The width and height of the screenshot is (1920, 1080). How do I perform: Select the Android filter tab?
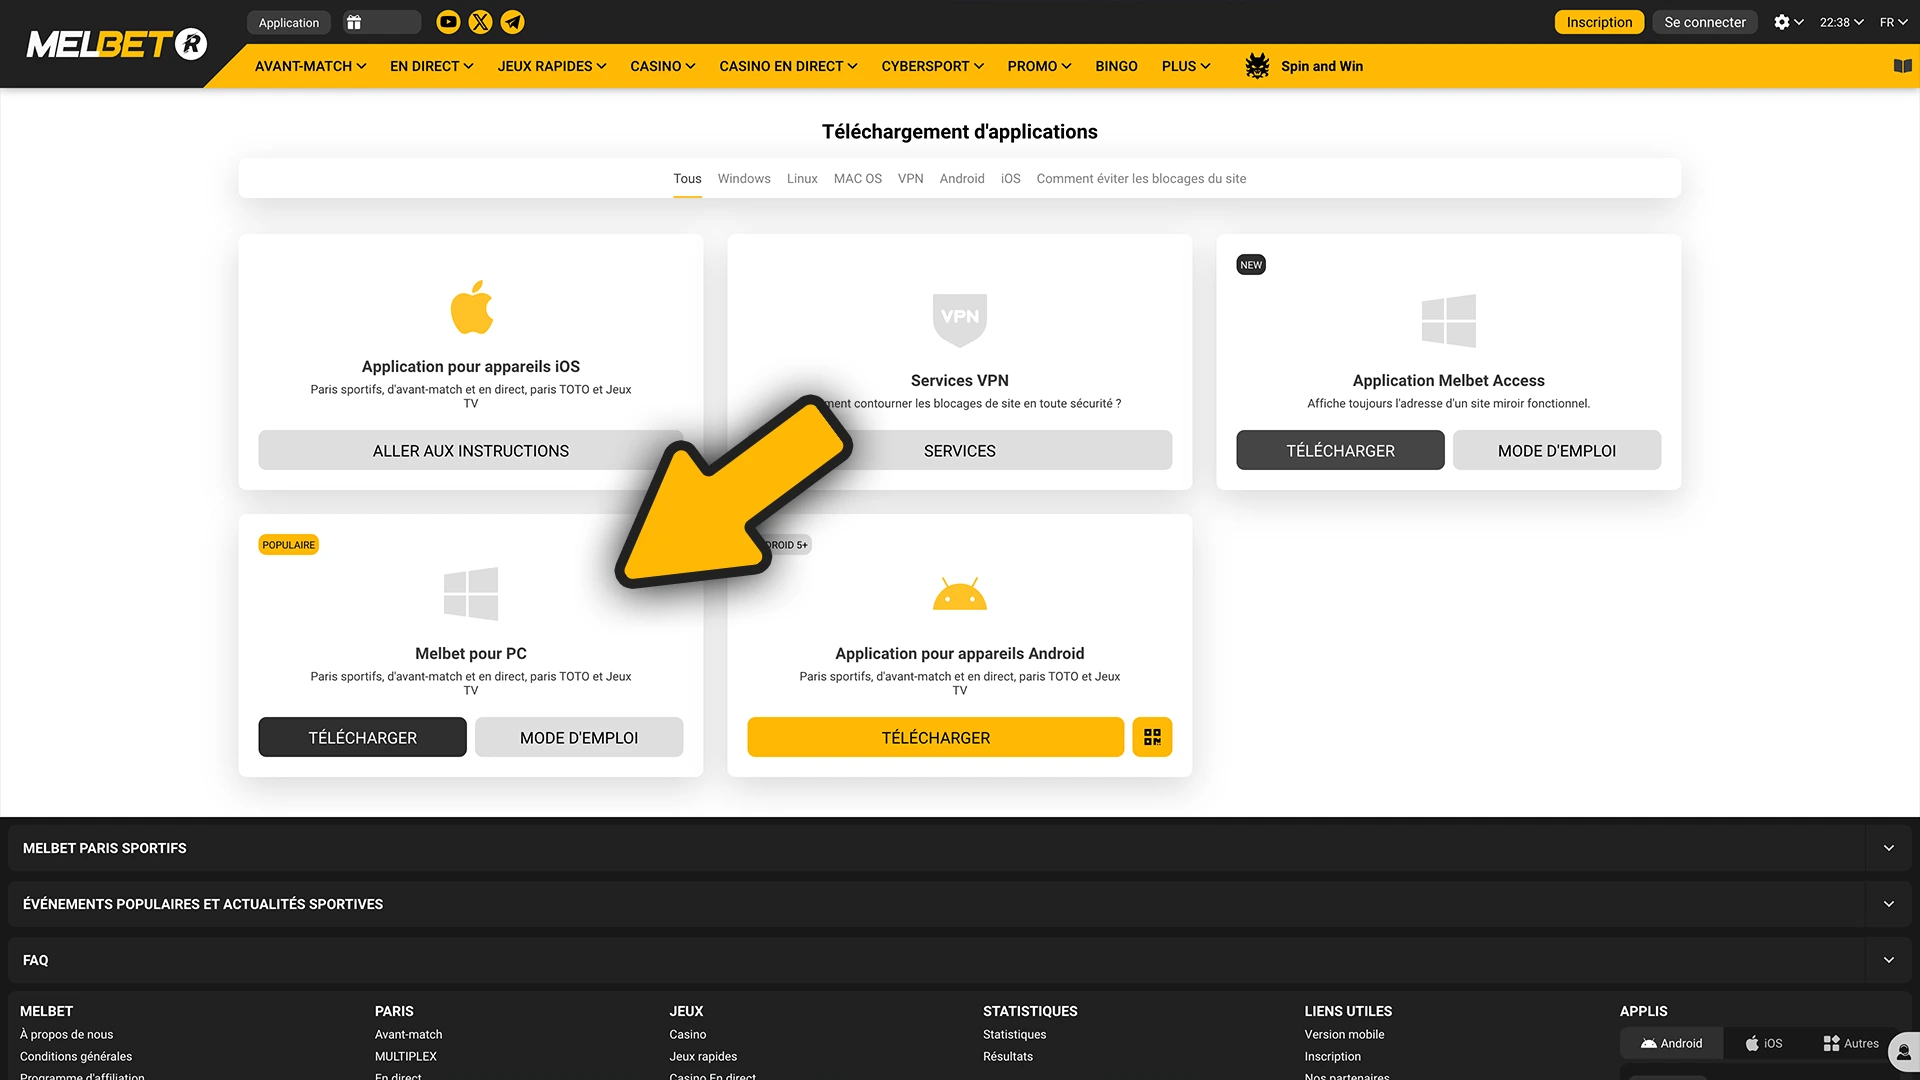pyautogui.click(x=961, y=179)
